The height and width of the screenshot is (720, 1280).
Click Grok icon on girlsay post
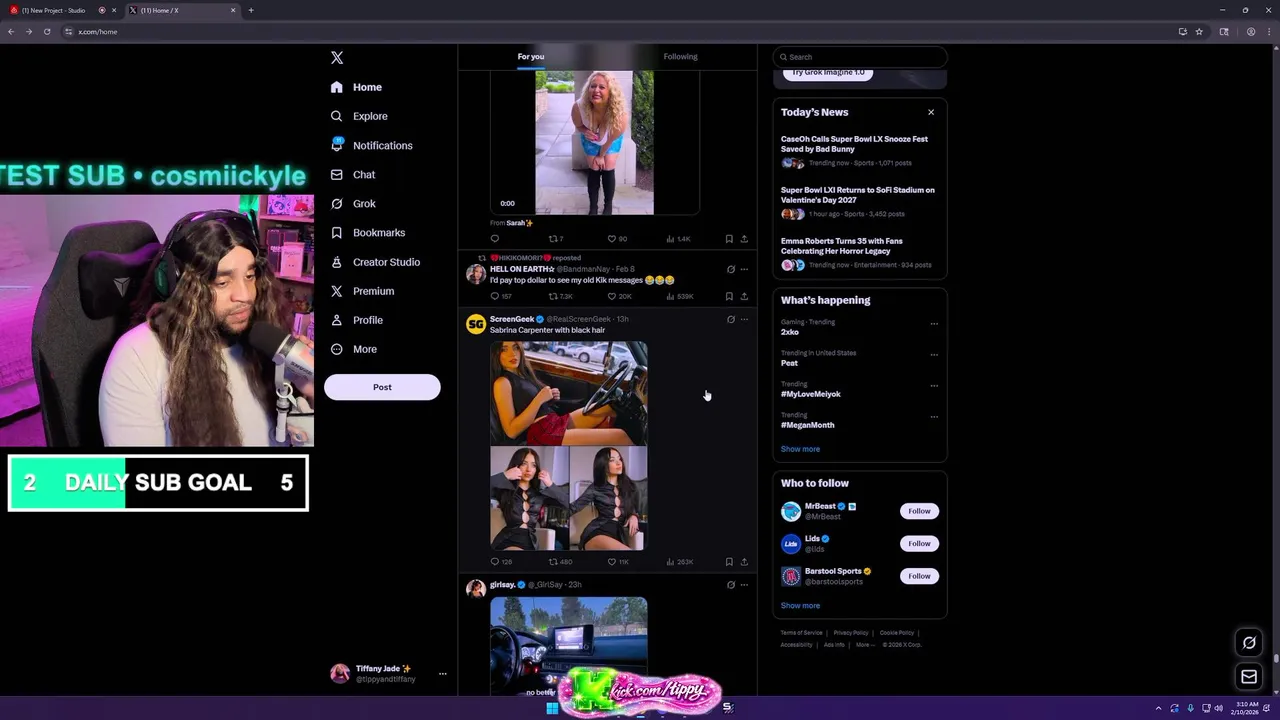point(730,585)
